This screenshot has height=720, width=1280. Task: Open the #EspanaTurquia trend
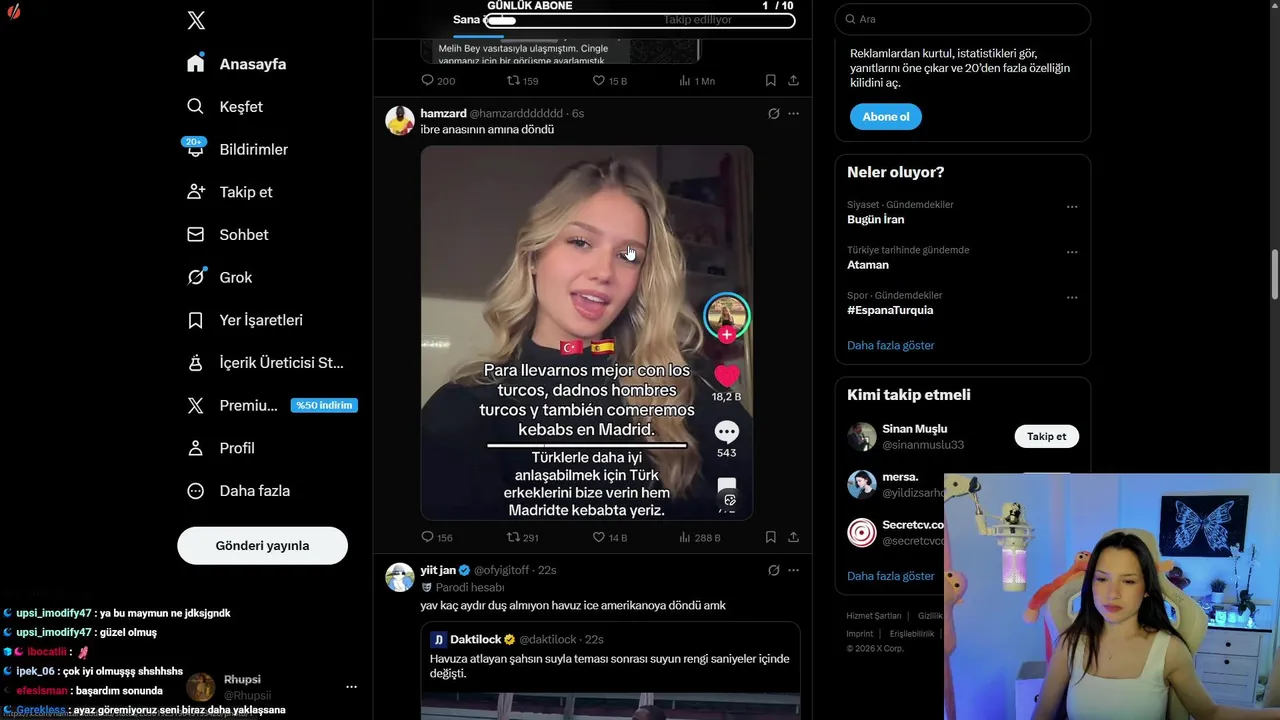(890, 310)
